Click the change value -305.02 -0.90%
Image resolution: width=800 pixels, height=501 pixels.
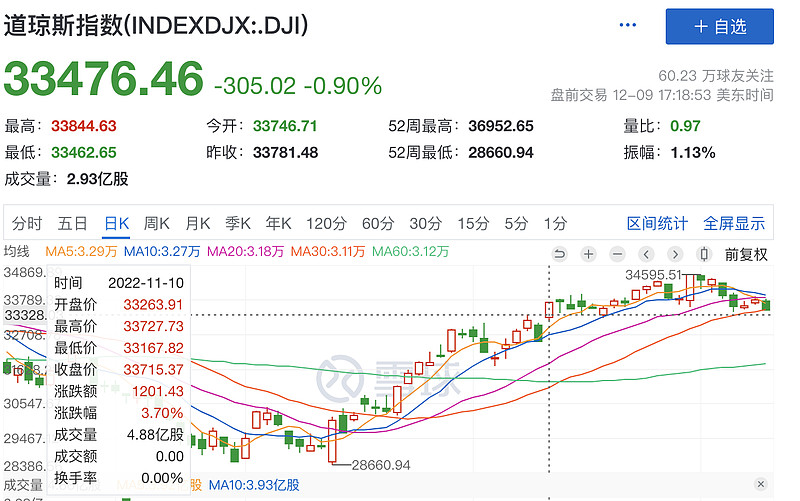(x=298, y=86)
